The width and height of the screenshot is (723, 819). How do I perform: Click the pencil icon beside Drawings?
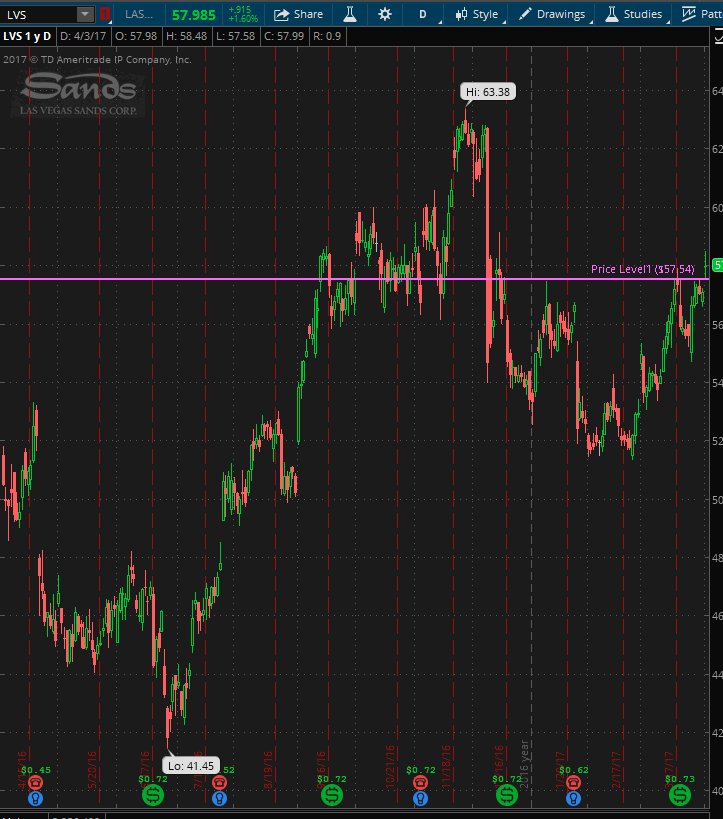point(525,14)
